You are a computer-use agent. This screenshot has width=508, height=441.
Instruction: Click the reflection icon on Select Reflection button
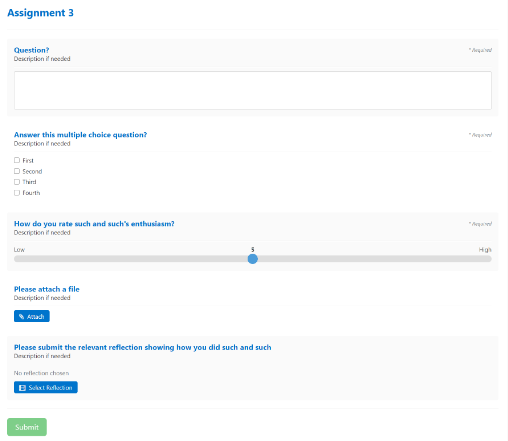[22, 388]
